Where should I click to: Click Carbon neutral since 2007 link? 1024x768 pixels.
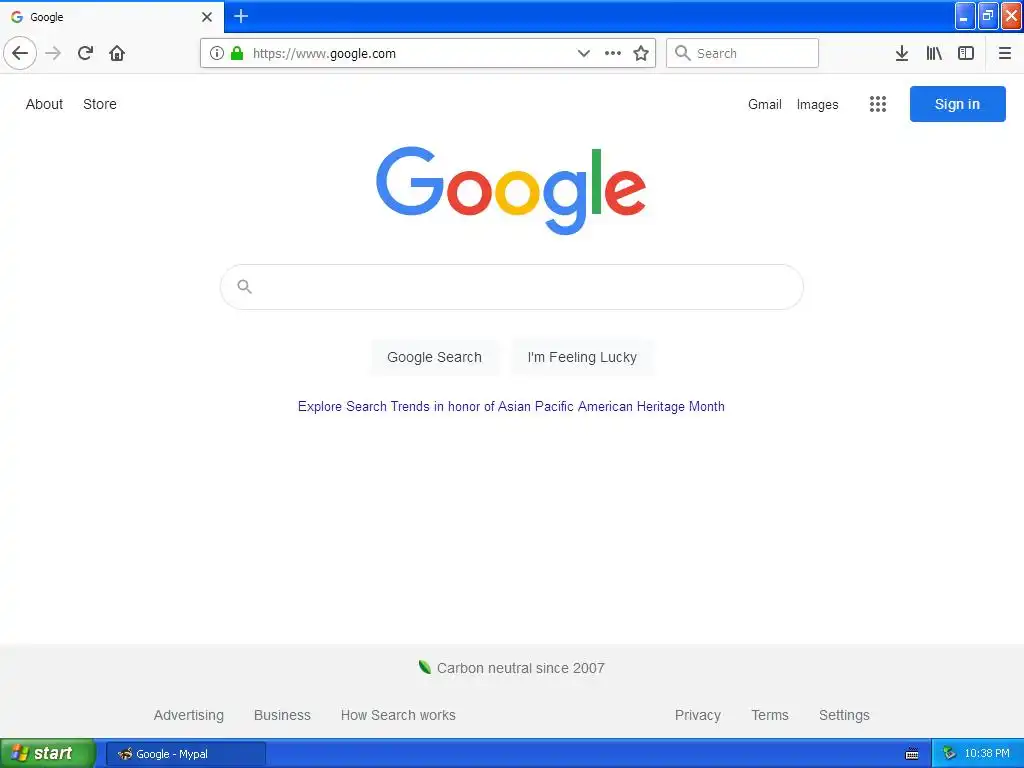pyautogui.click(x=512, y=668)
